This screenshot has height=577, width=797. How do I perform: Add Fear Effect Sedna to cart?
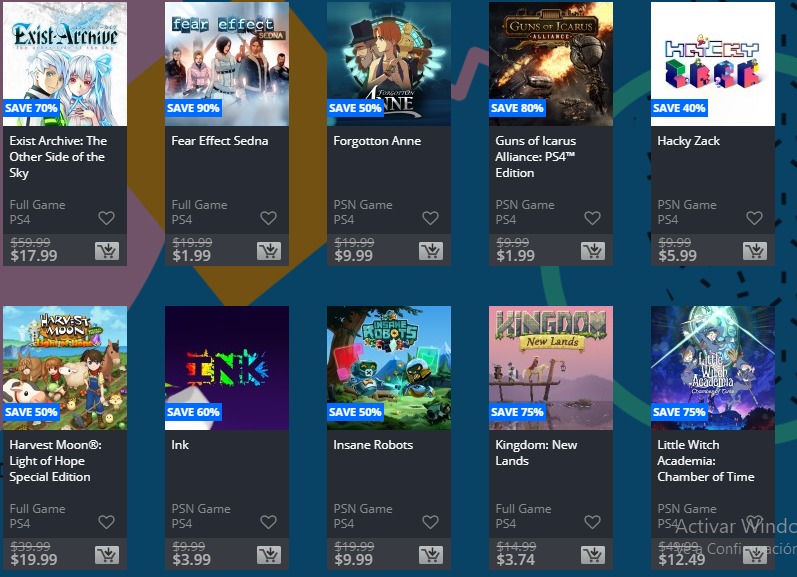click(269, 251)
